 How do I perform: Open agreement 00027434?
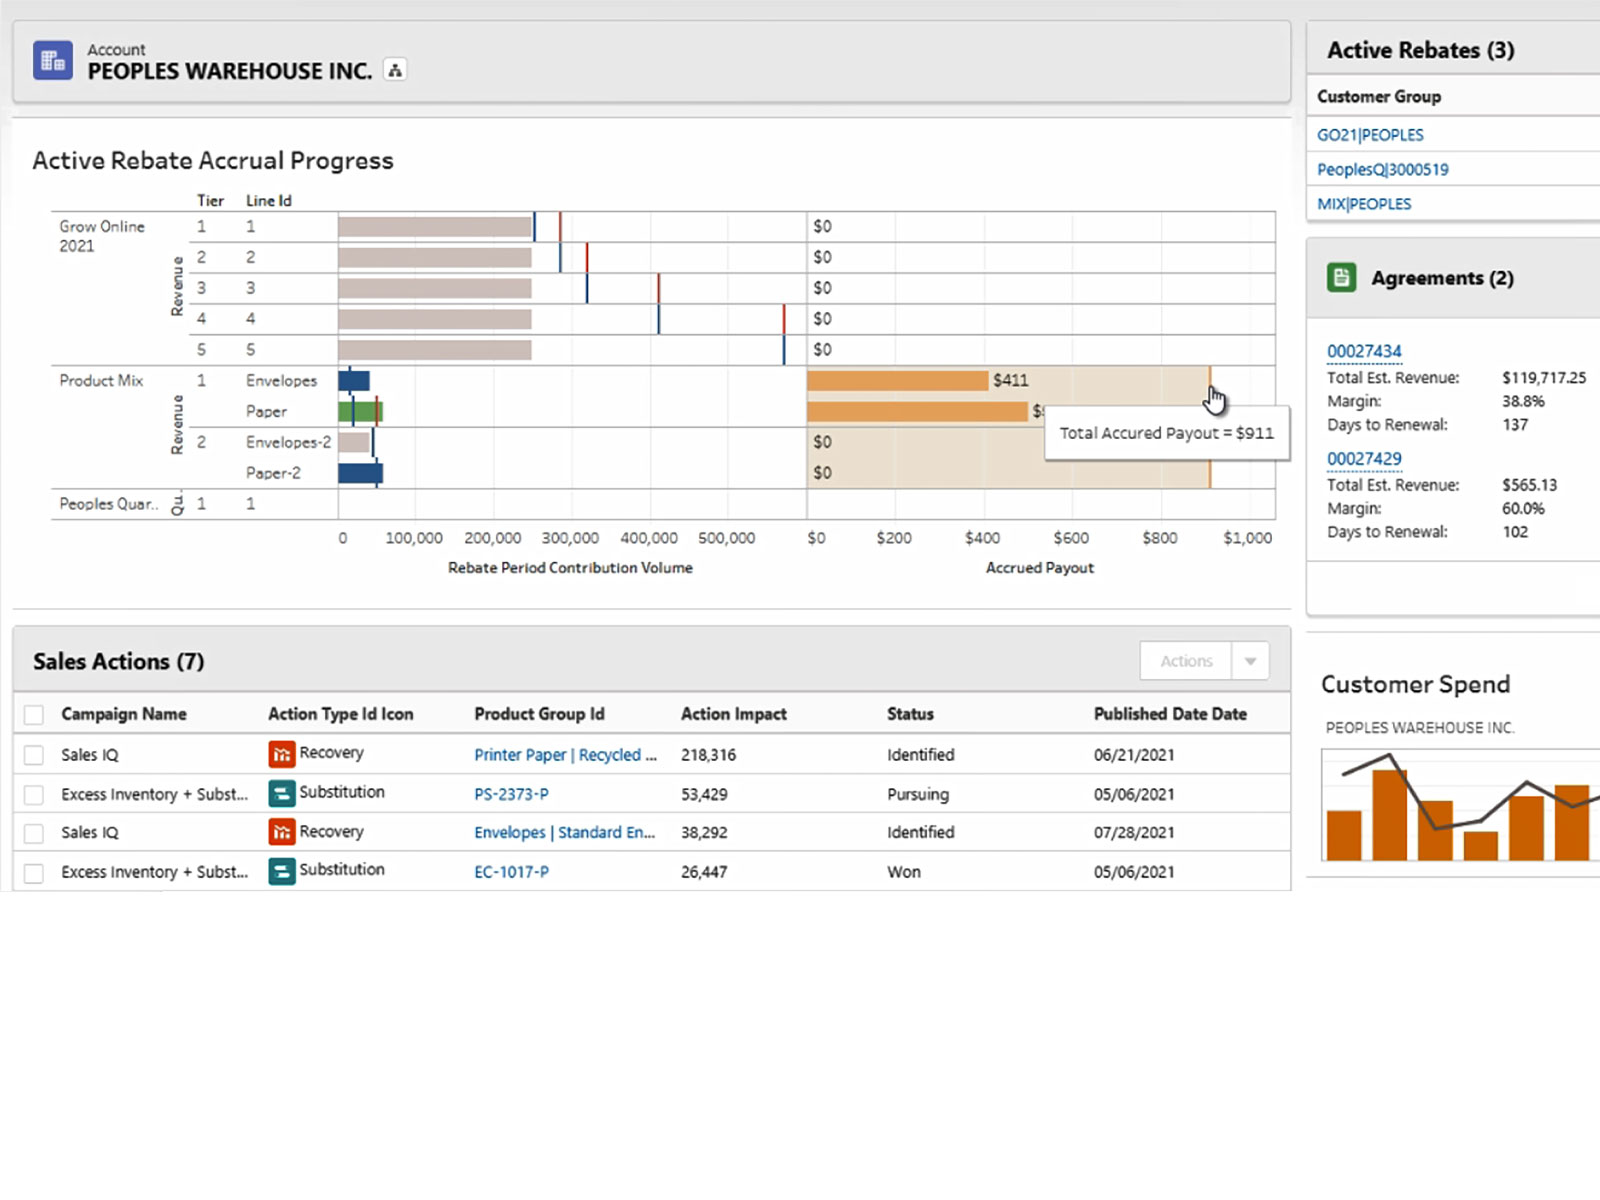click(x=1364, y=351)
